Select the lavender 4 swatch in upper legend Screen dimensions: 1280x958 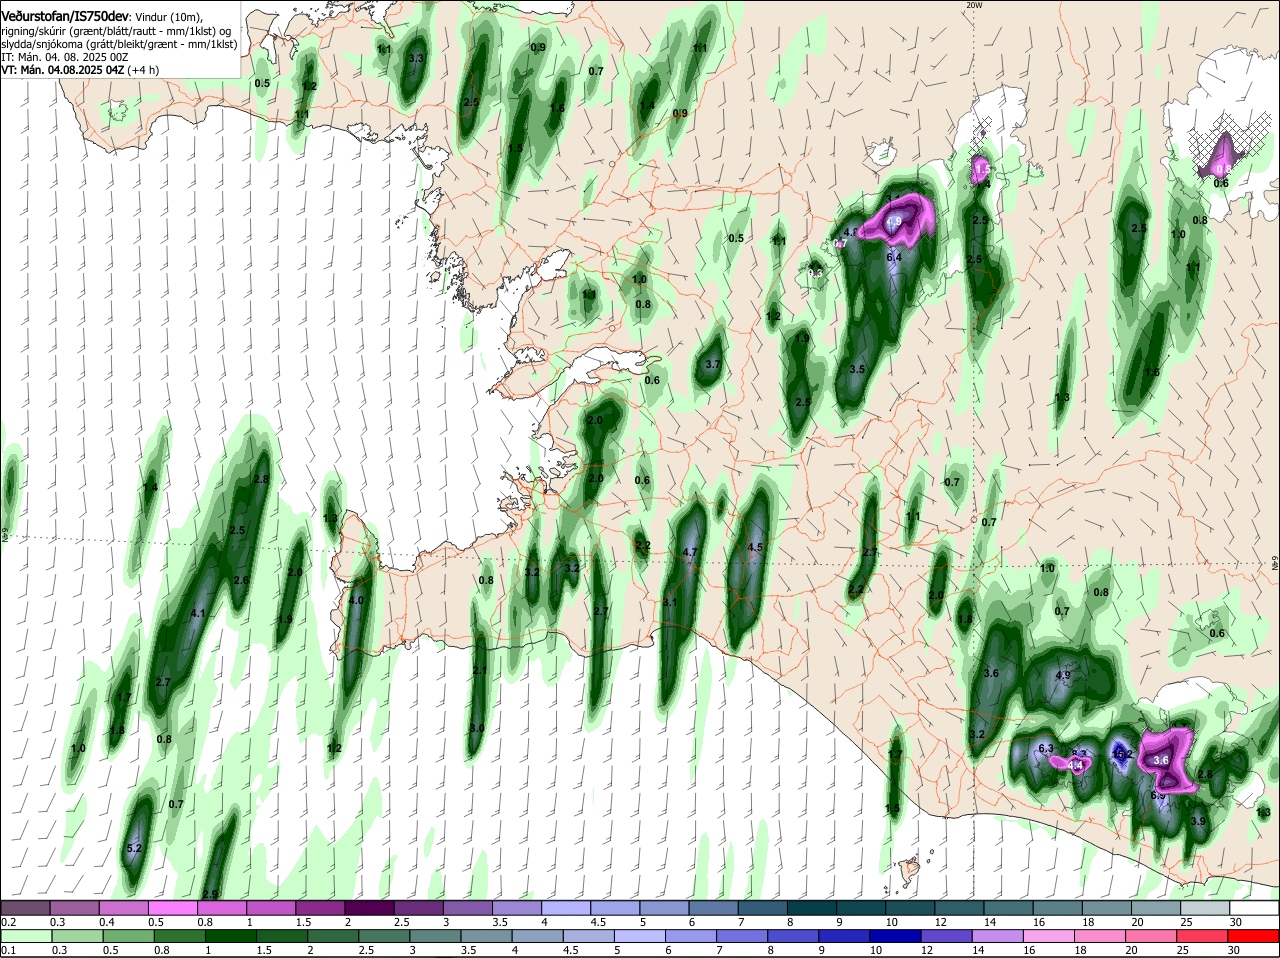pos(566,907)
